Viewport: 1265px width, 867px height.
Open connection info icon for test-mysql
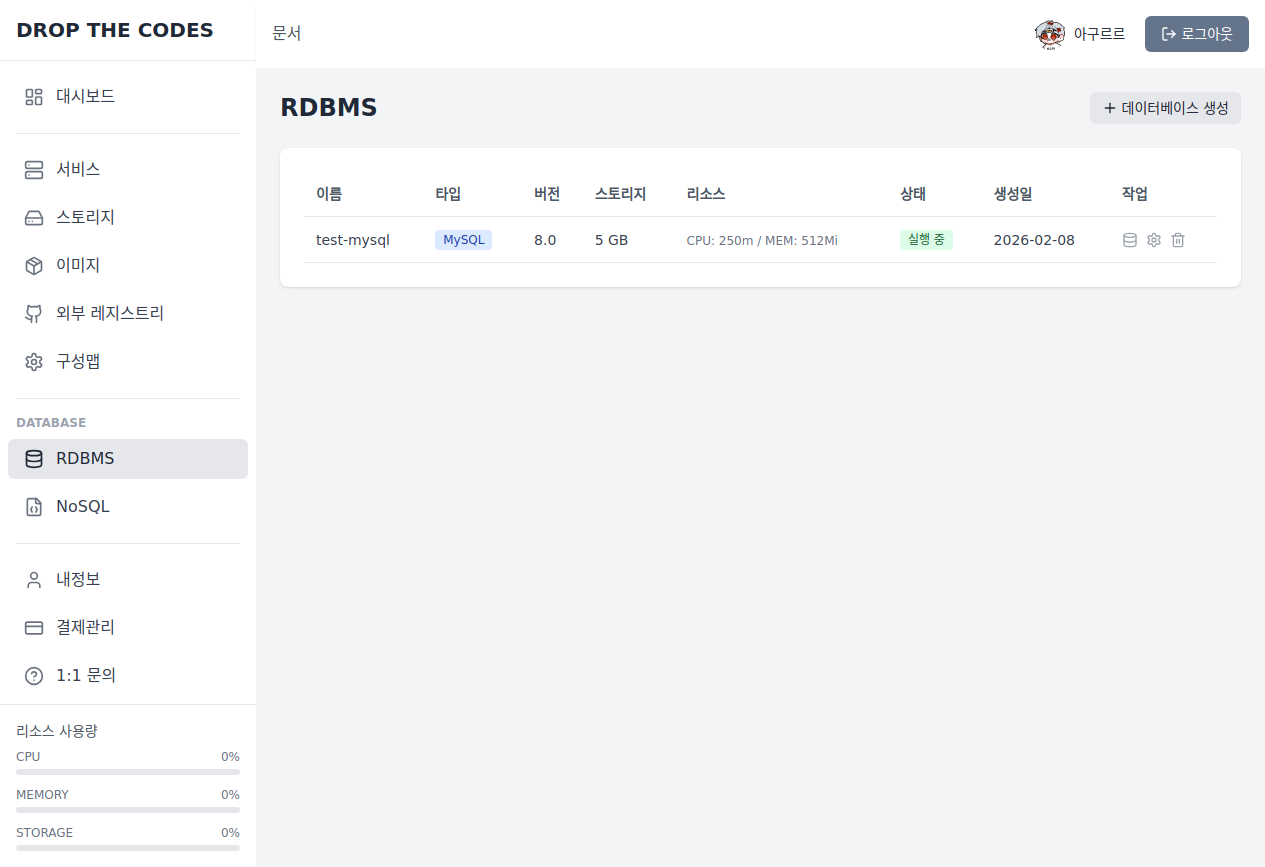coord(1130,240)
